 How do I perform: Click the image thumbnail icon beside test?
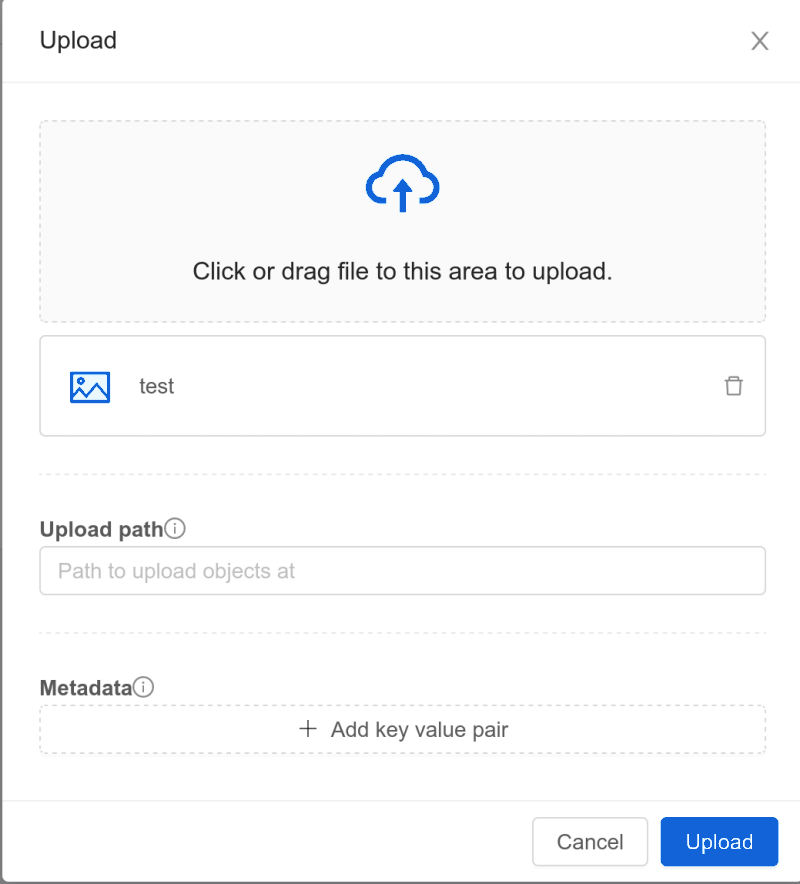coord(91,386)
